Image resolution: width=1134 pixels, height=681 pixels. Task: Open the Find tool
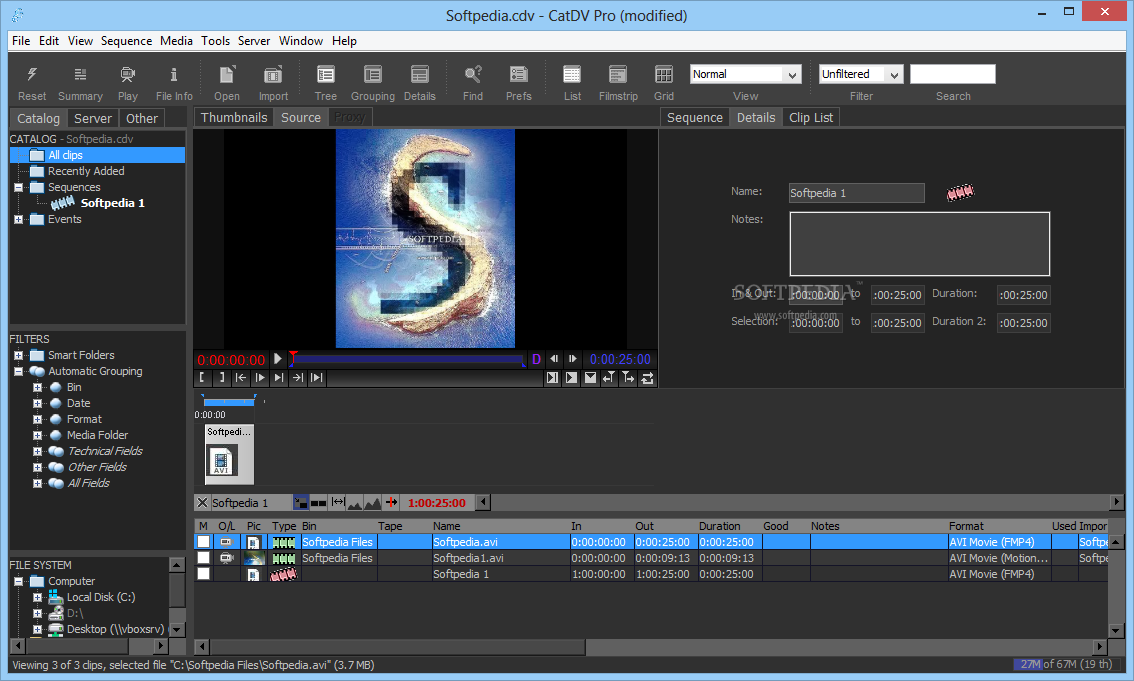[473, 74]
